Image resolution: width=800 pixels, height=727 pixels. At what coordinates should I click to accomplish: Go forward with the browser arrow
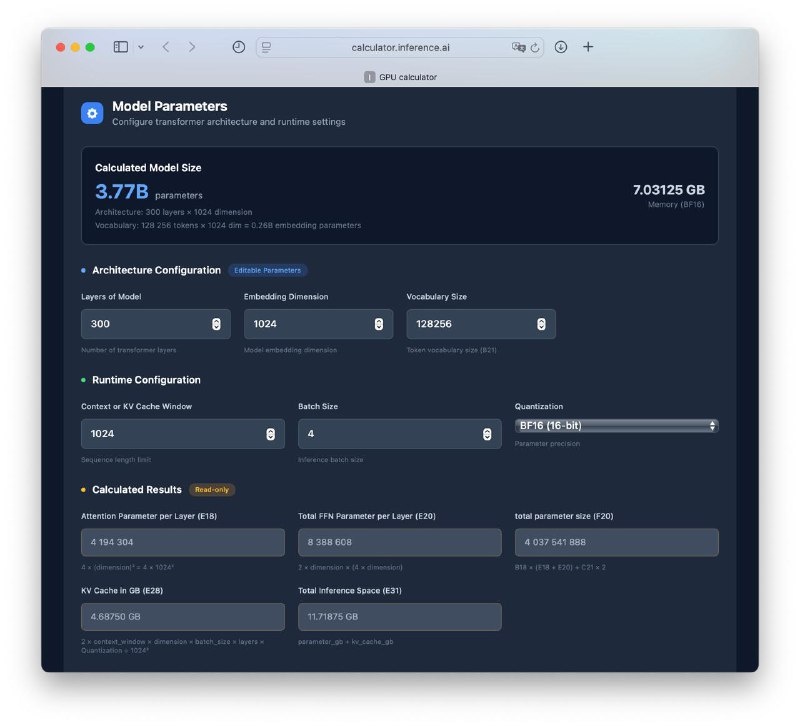pos(192,47)
